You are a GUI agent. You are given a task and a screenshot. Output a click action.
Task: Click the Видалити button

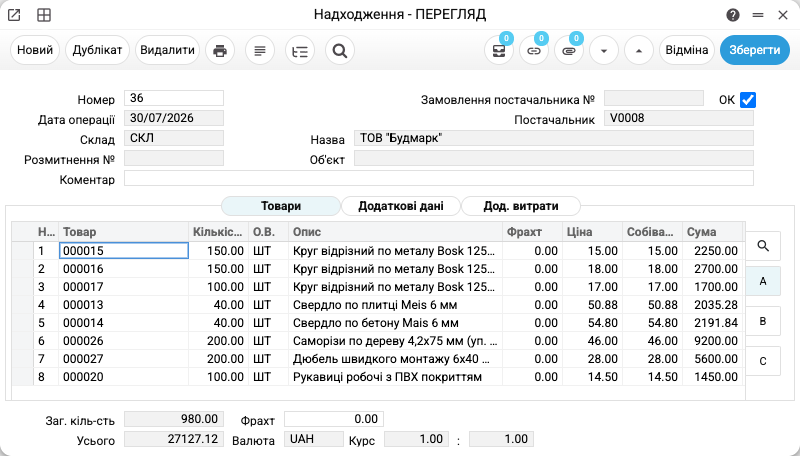click(167, 50)
